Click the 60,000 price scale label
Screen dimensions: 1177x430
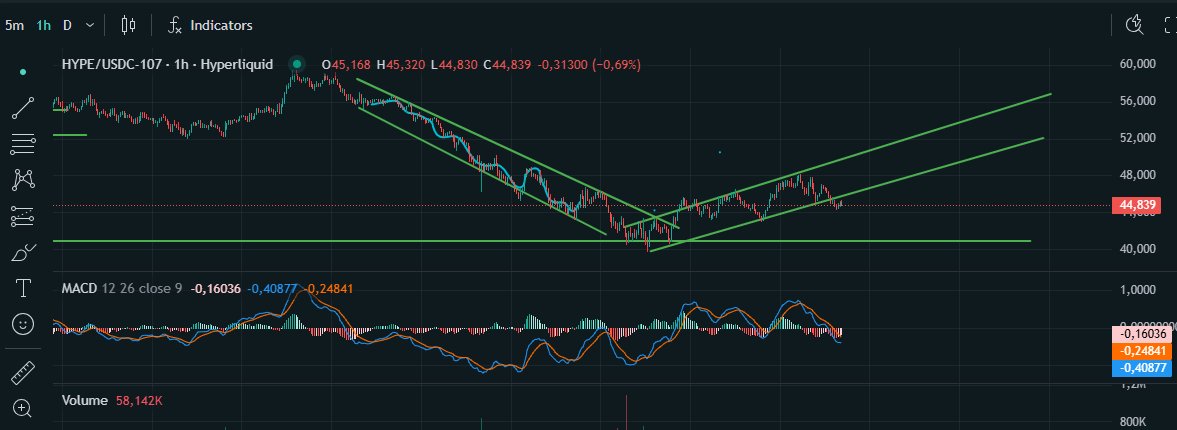point(1136,65)
